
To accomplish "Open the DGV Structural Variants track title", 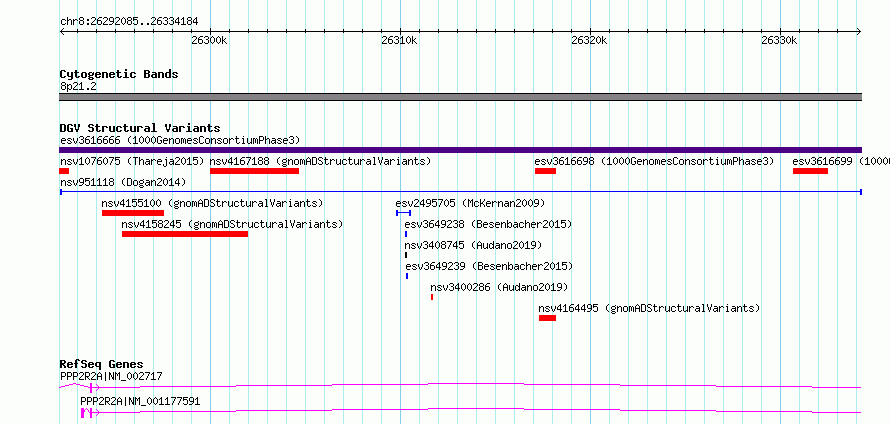I will point(140,128).
